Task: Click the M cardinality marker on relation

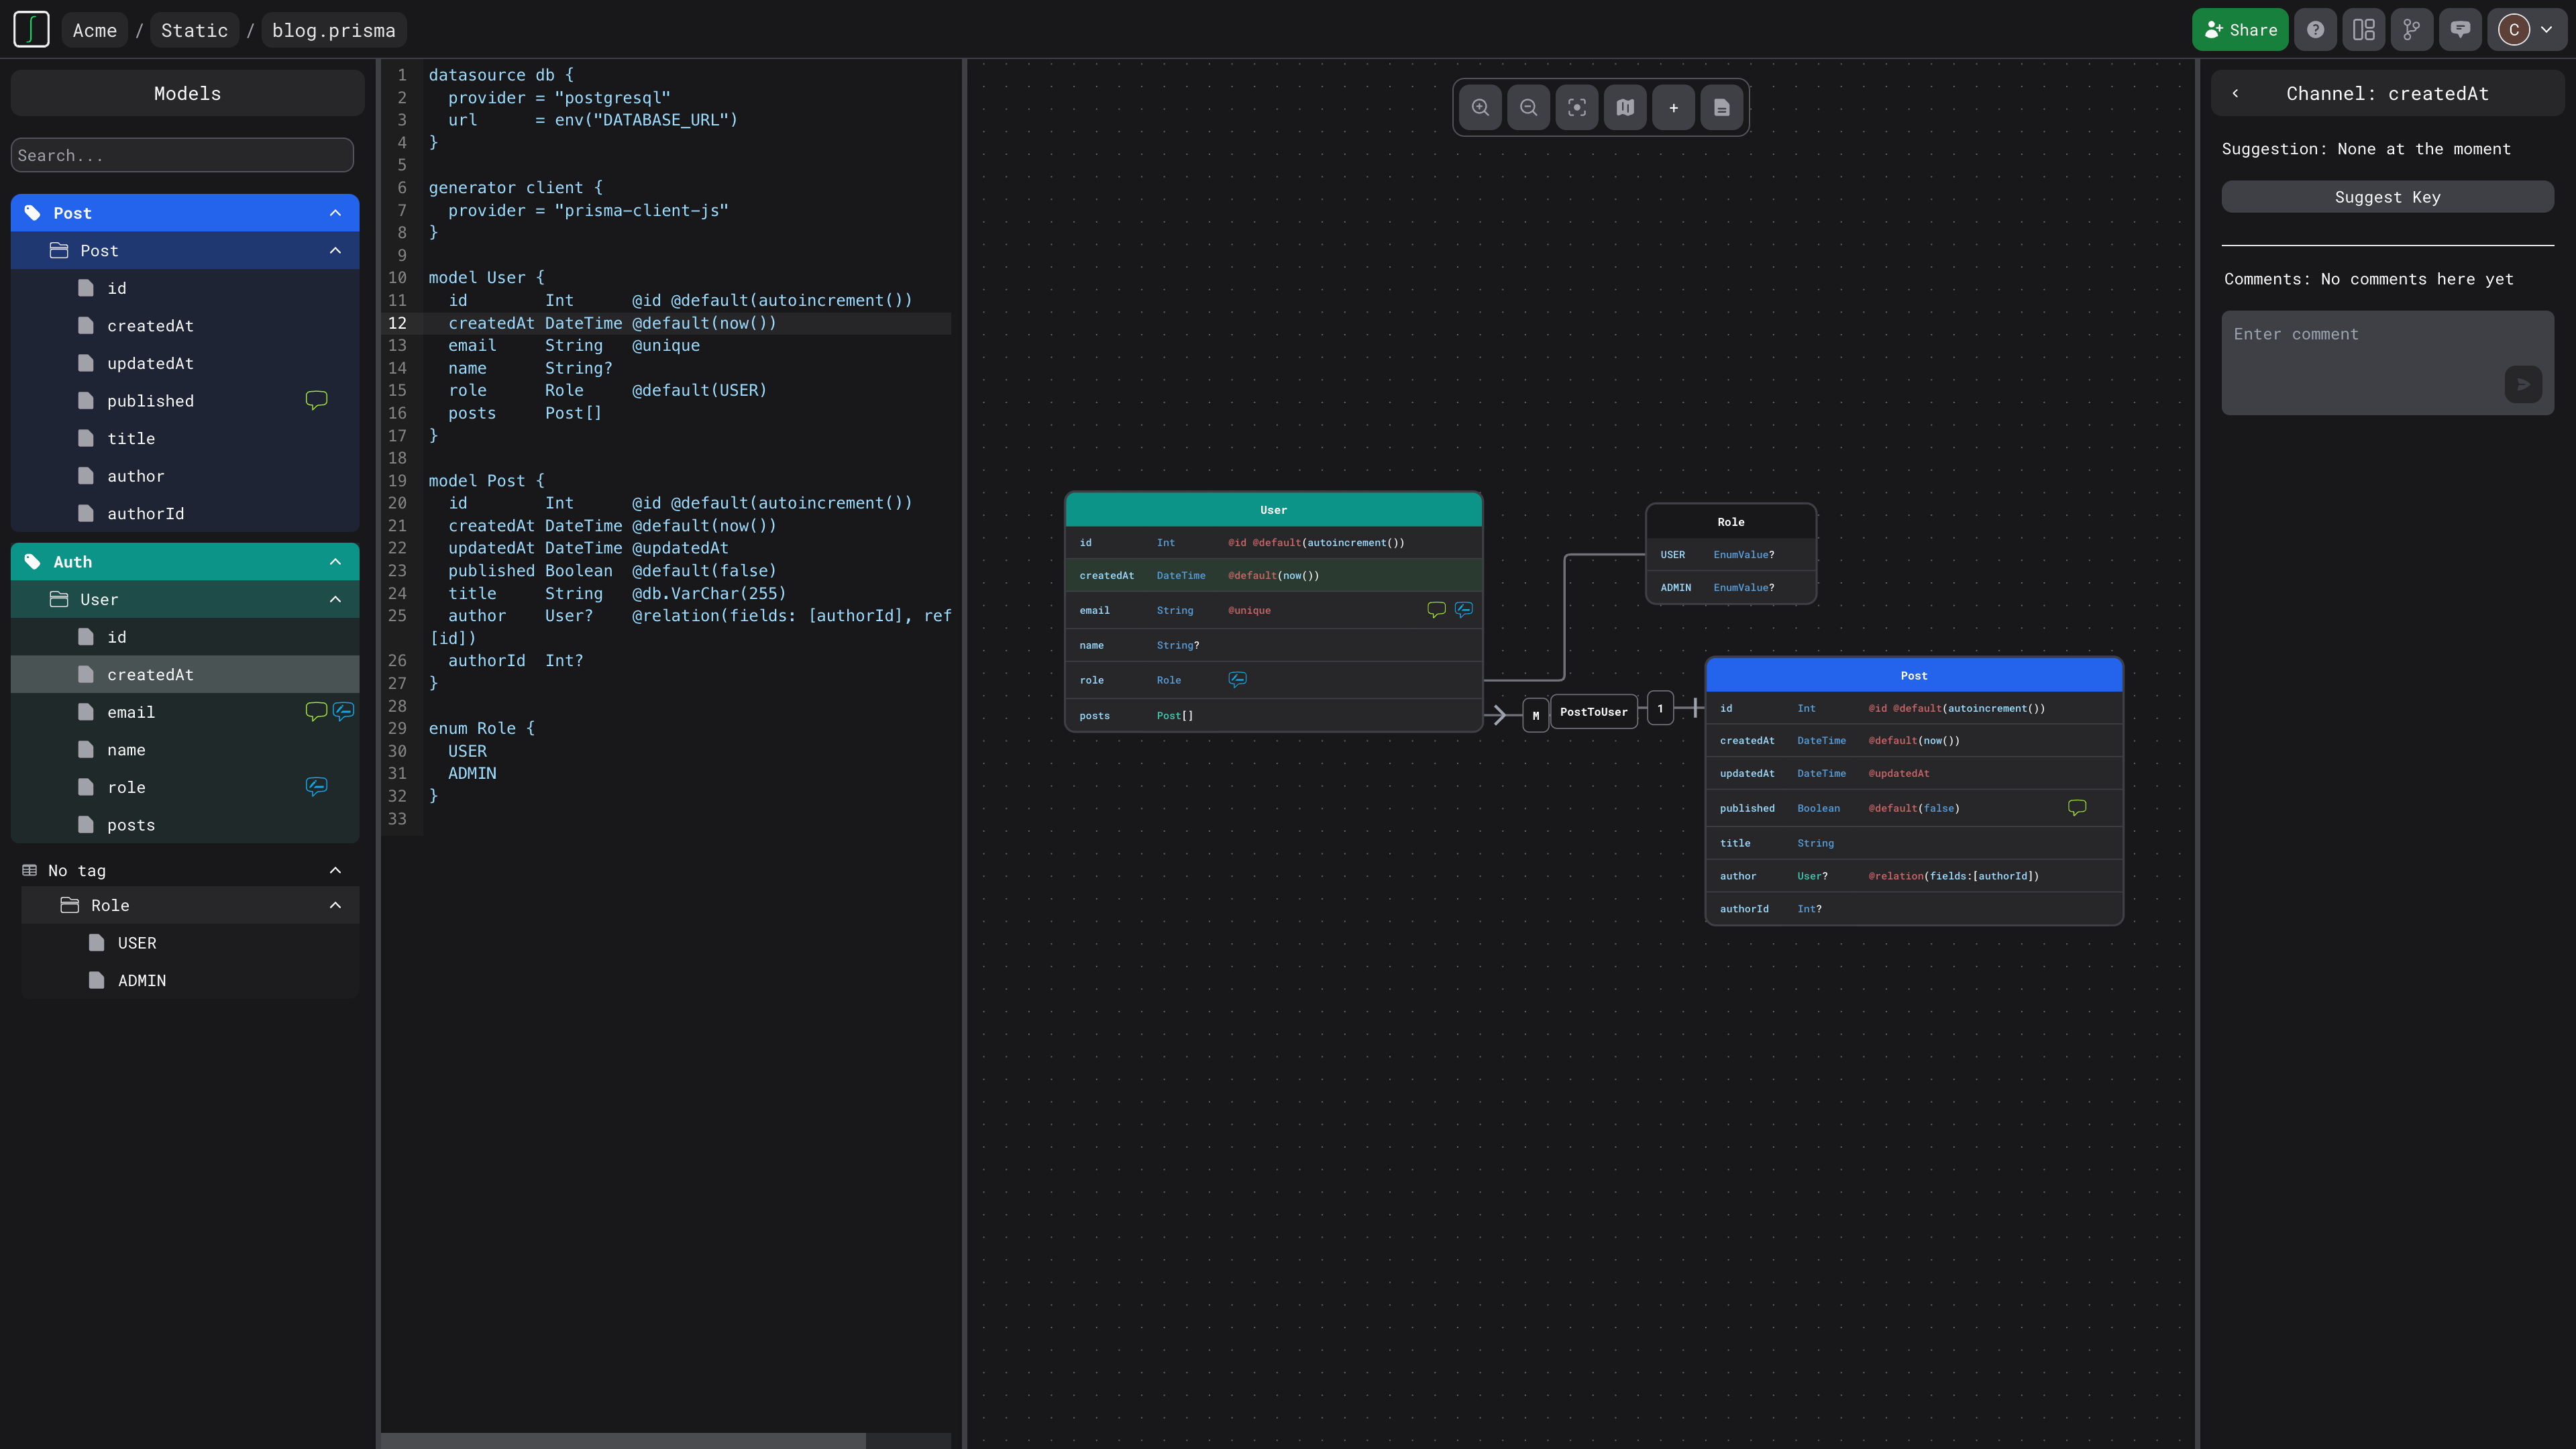Action: point(1536,715)
